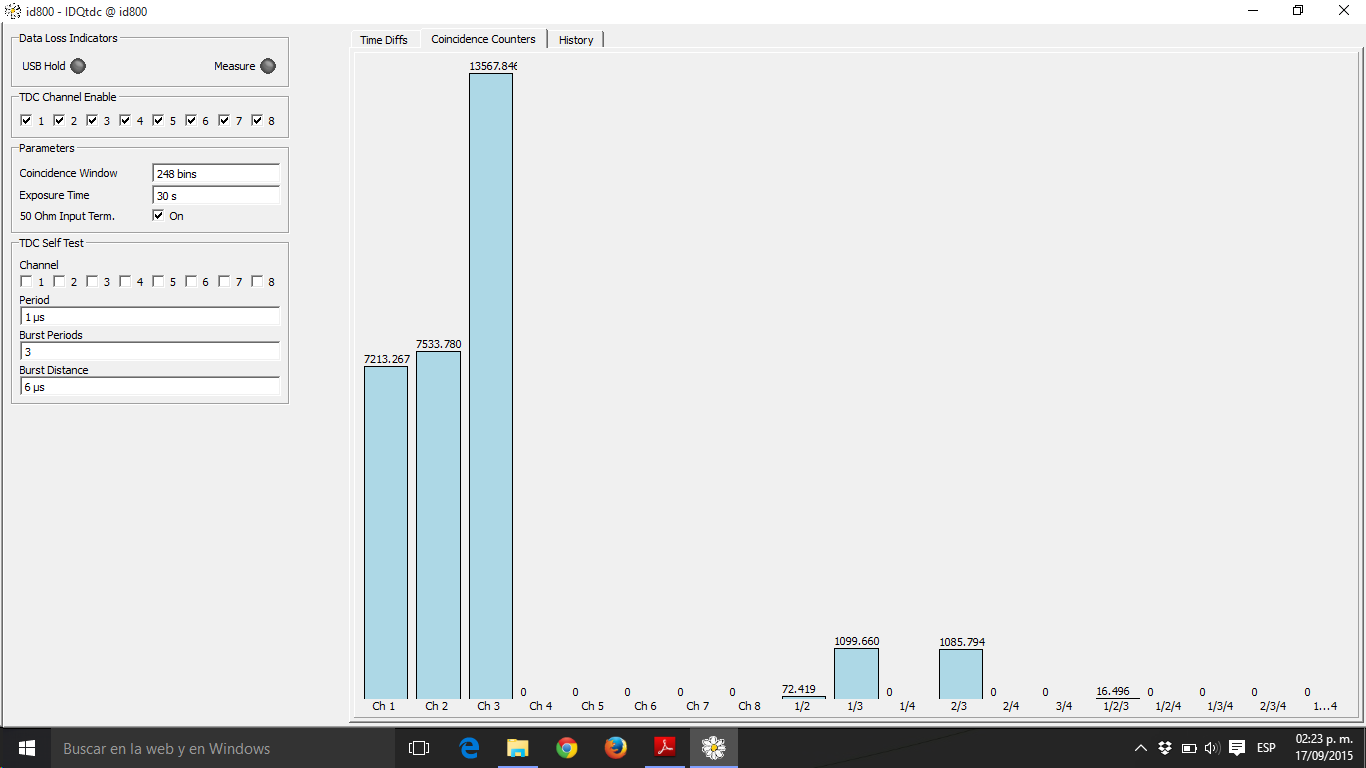Click the Coincidence Window input field
The height and width of the screenshot is (768, 1366).
click(x=215, y=174)
